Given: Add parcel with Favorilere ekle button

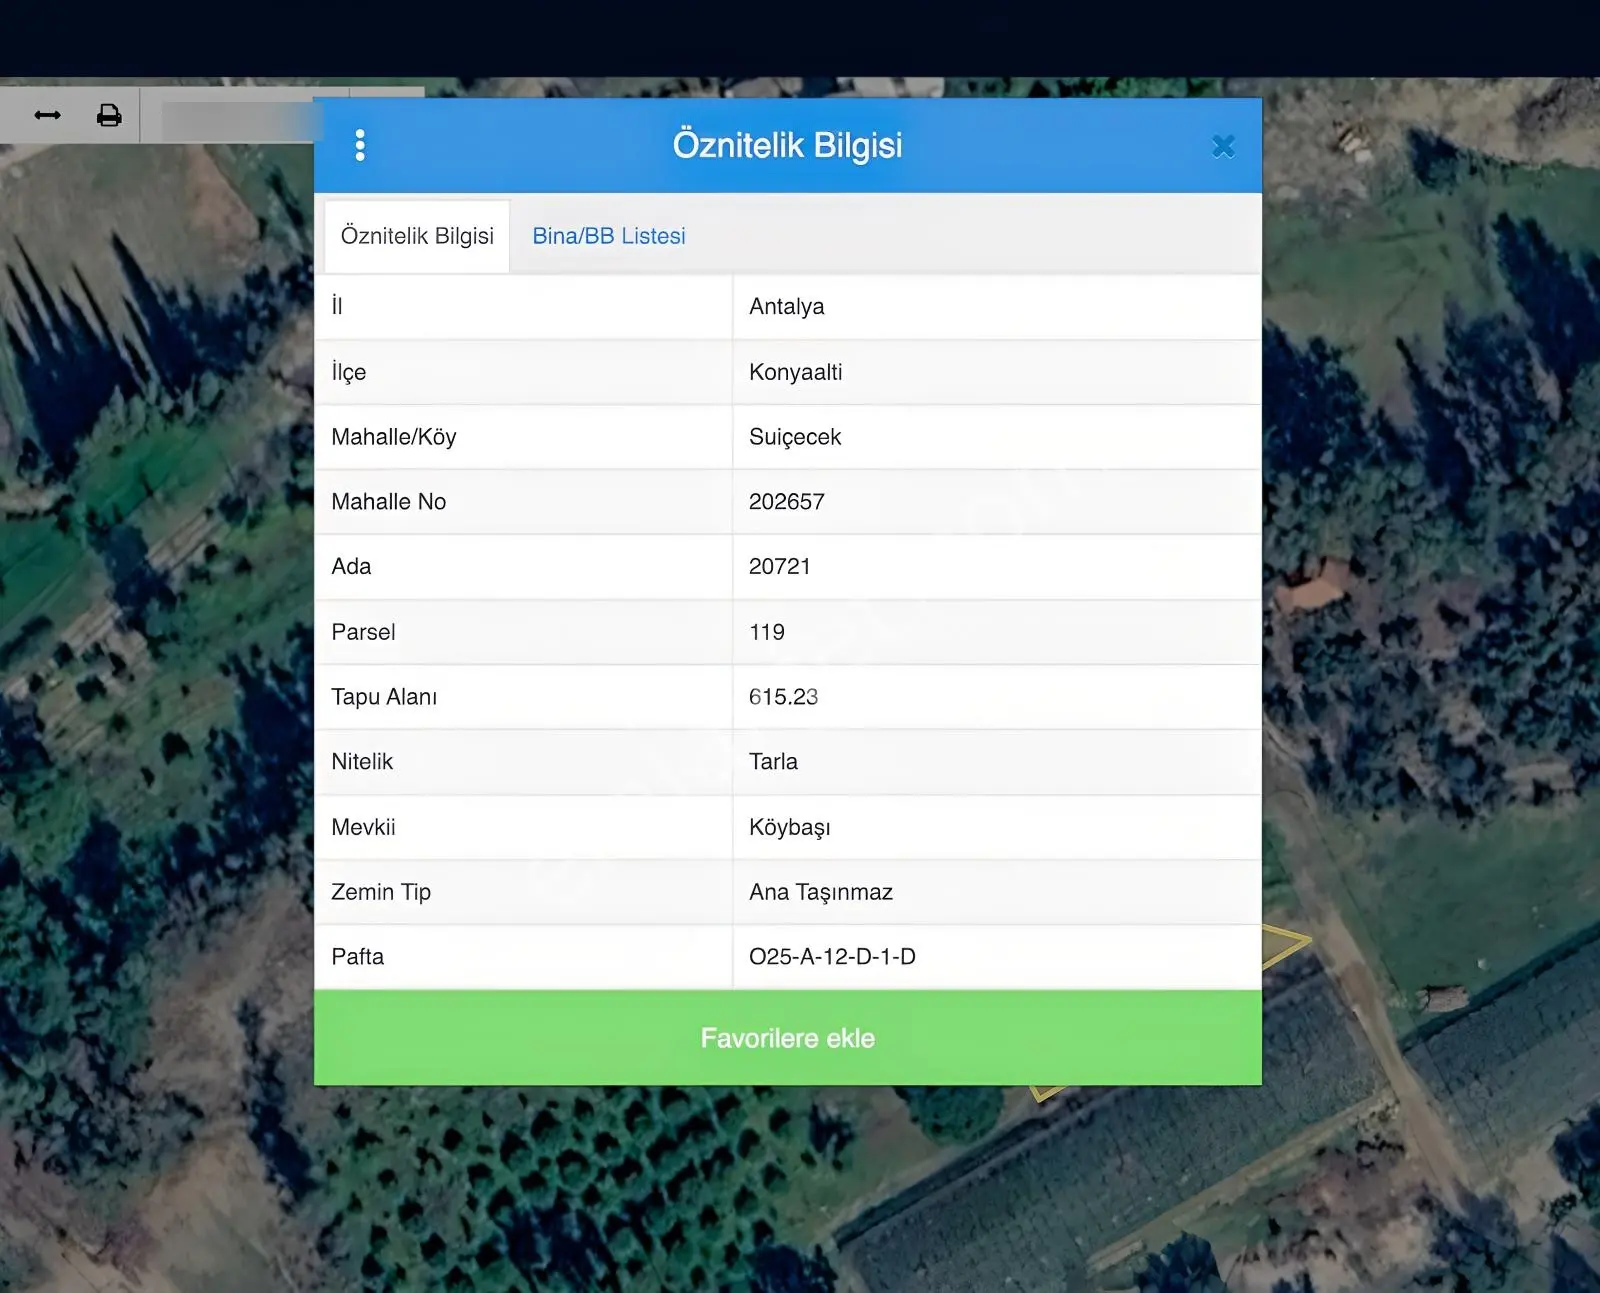Looking at the screenshot, I should (788, 1038).
